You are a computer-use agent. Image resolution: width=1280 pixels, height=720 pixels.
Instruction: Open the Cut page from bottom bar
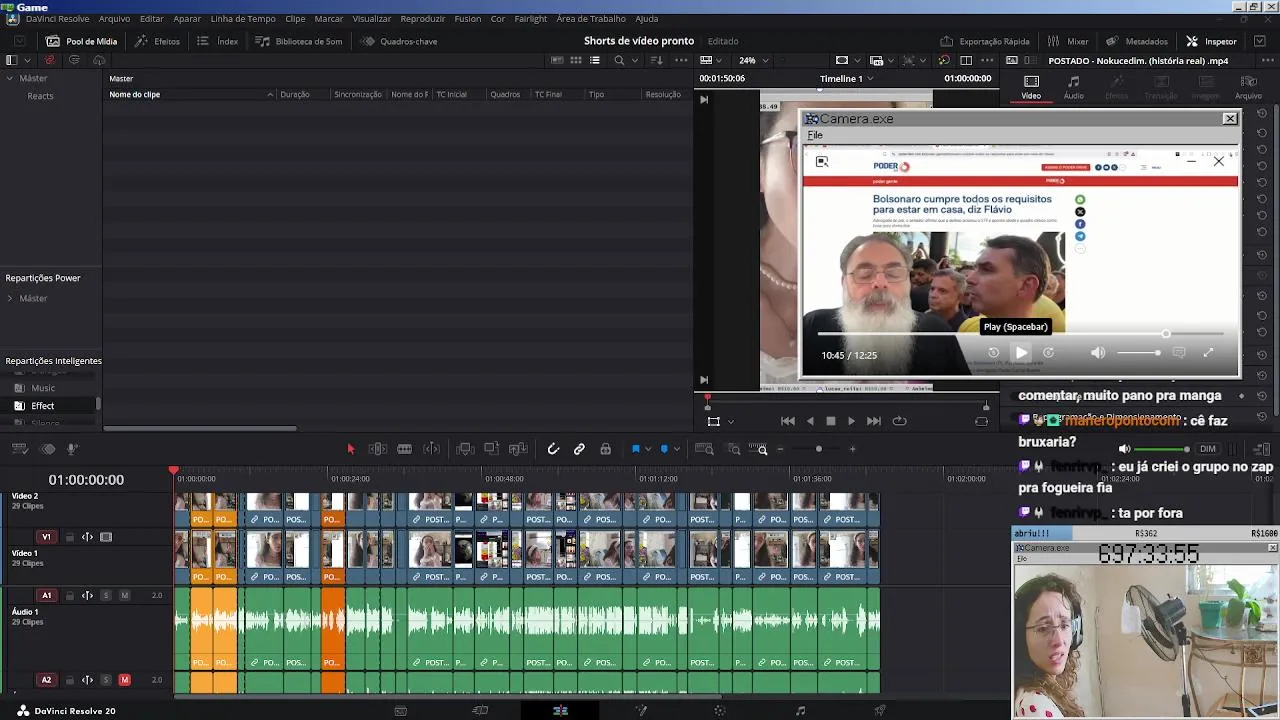pos(480,711)
